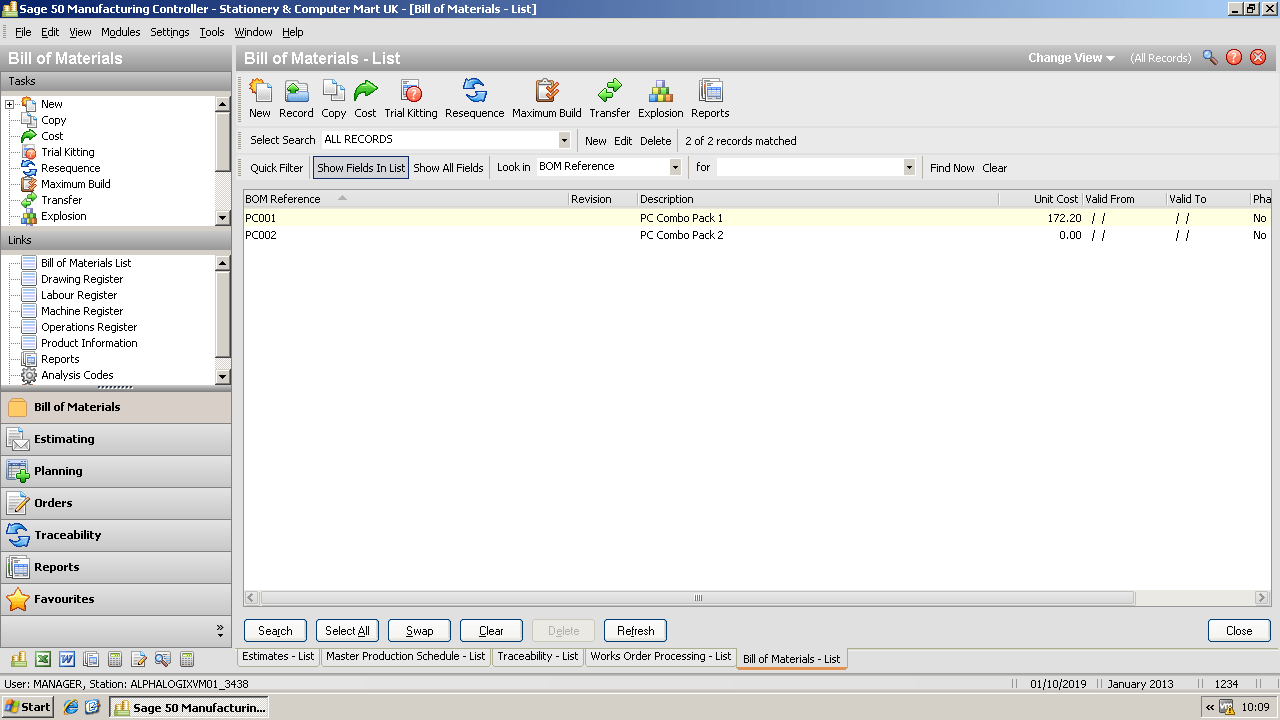The height and width of the screenshot is (720, 1280).
Task: Open Product Information link
Action: (x=89, y=343)
